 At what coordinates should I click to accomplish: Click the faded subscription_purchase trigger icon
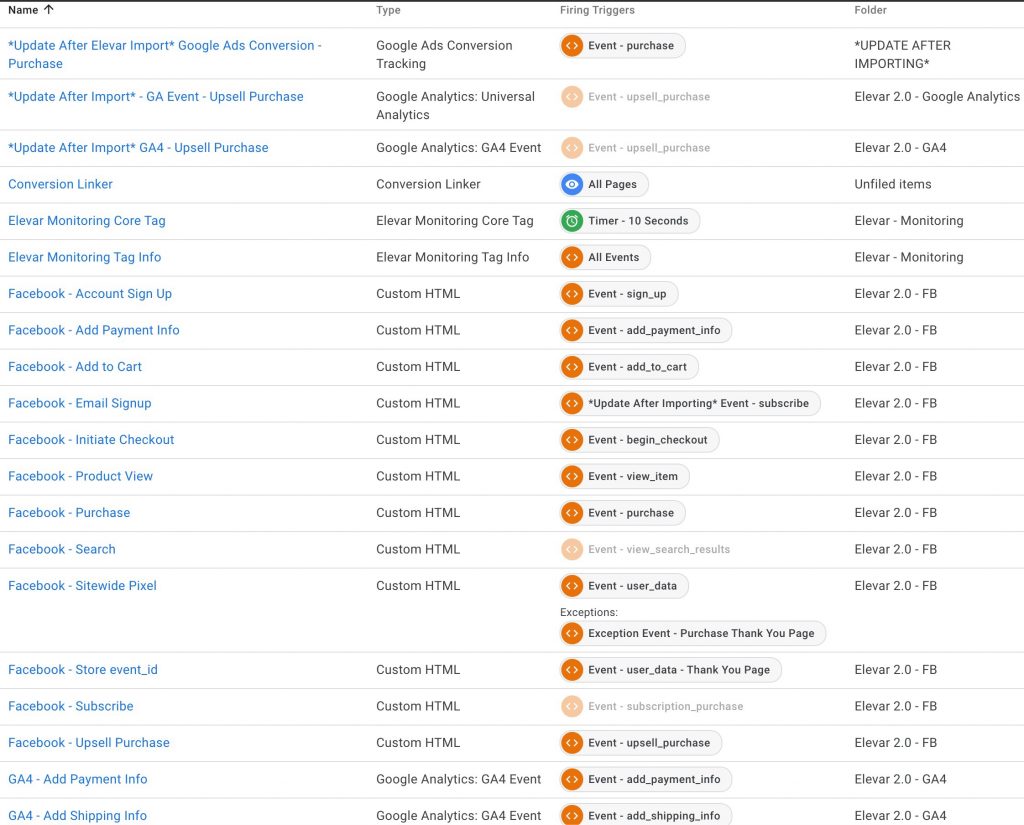pos(572,707)
